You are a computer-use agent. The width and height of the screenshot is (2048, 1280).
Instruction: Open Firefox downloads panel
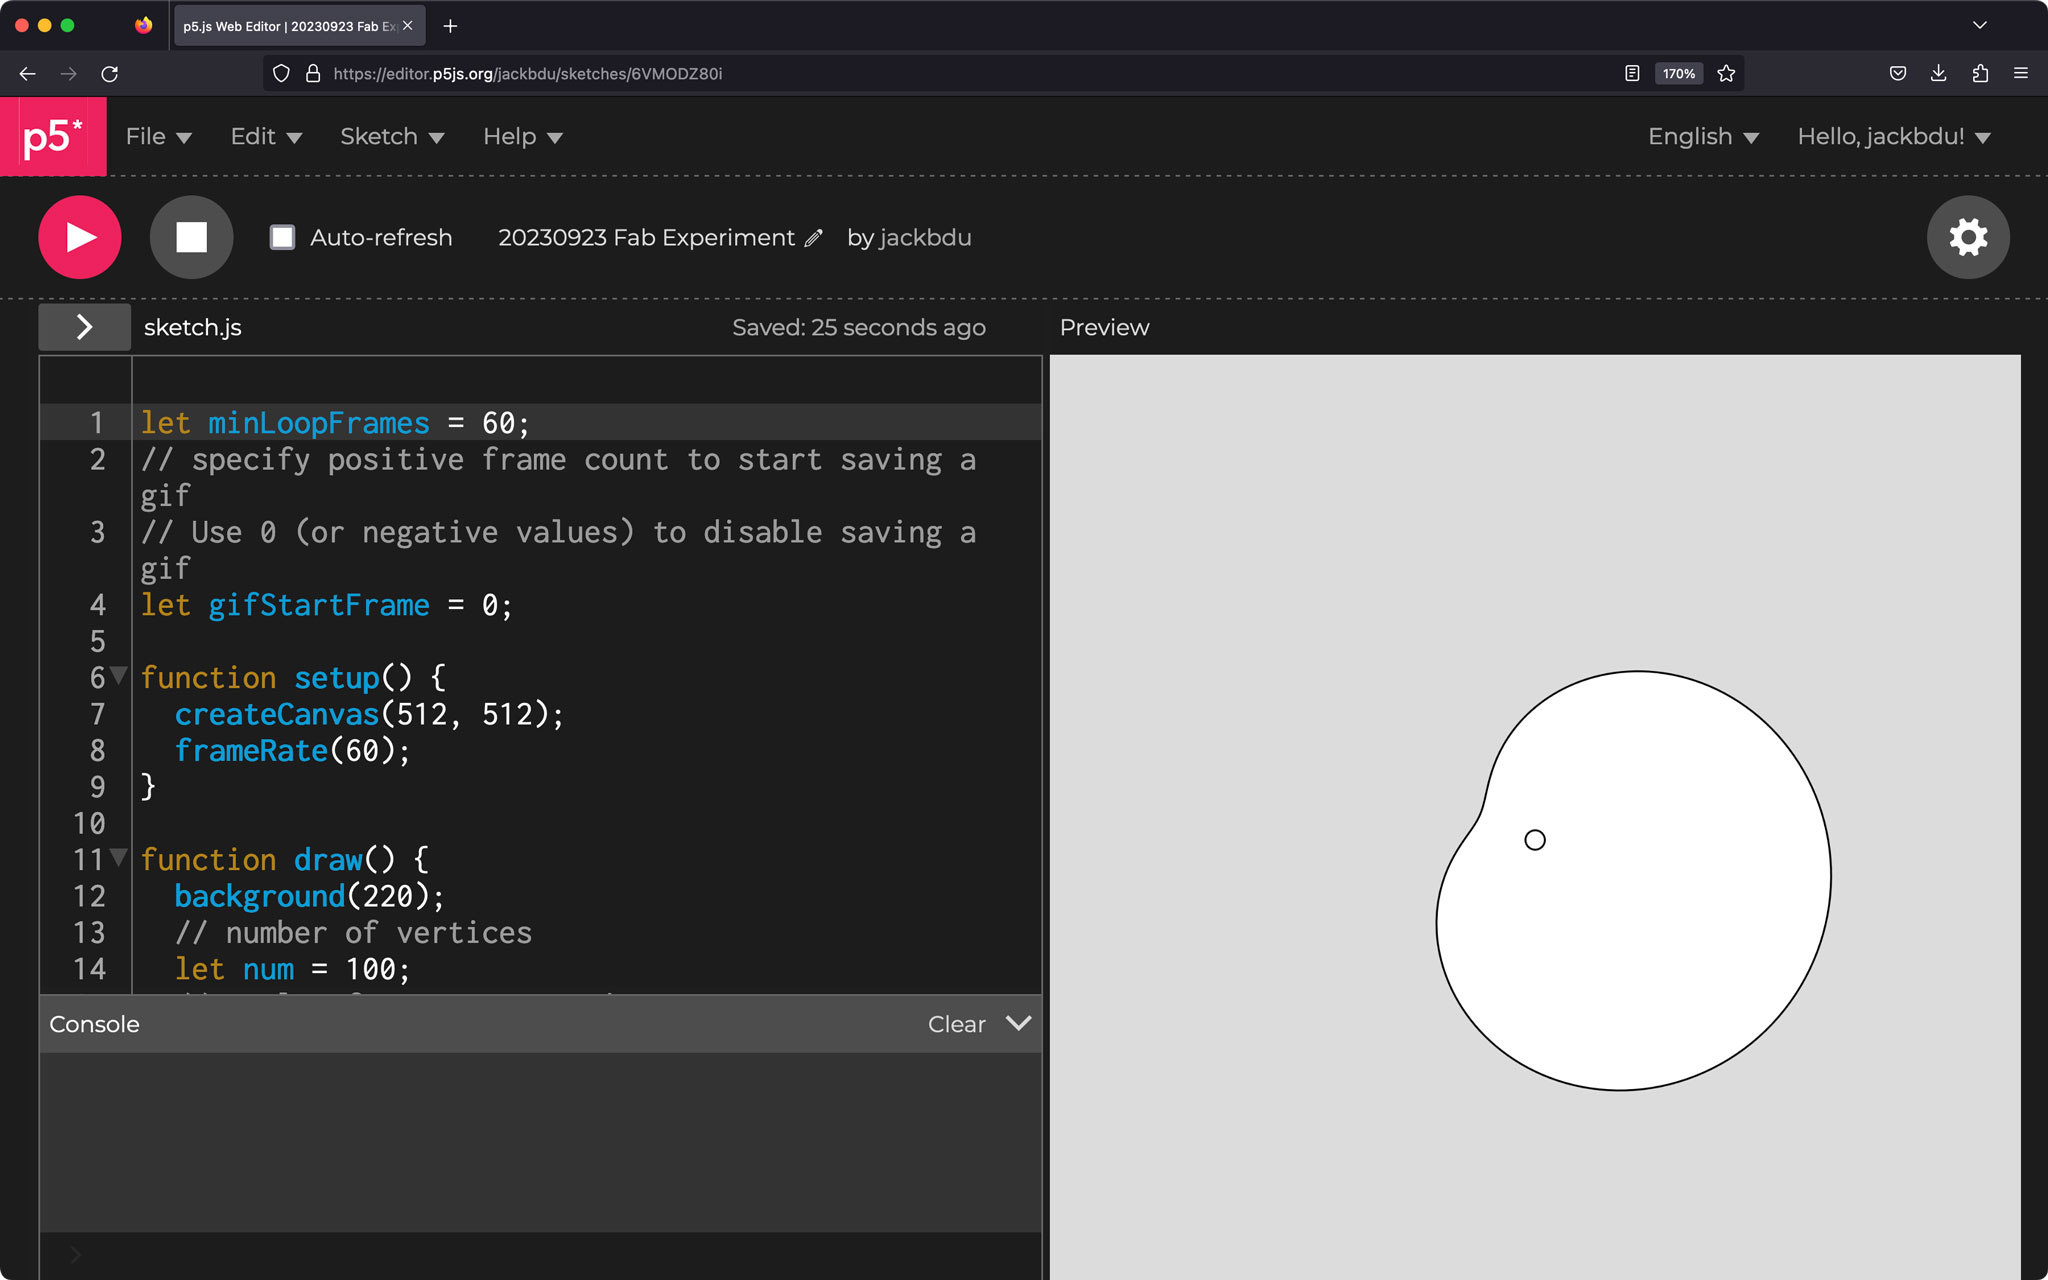click(1938, 73)
